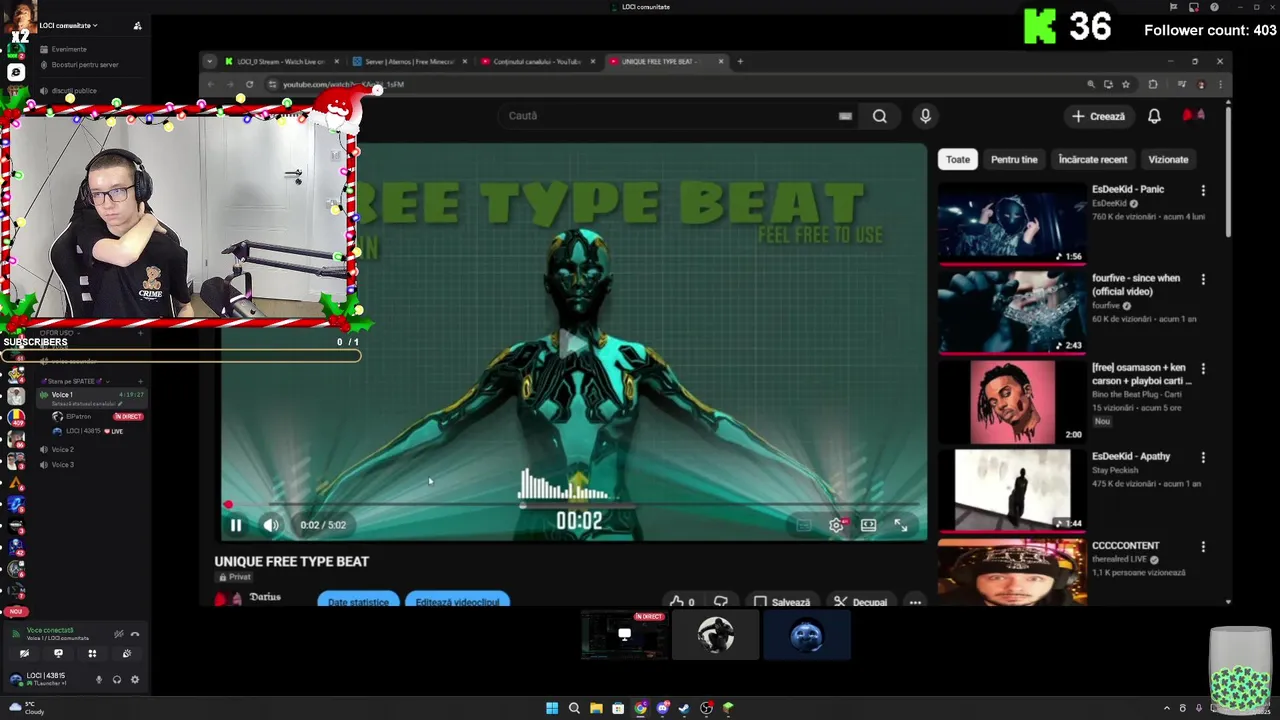Open osamason + ken carson beat thumbnail
This screenshot has width=1280, height=720.
tap(1012, 402)
